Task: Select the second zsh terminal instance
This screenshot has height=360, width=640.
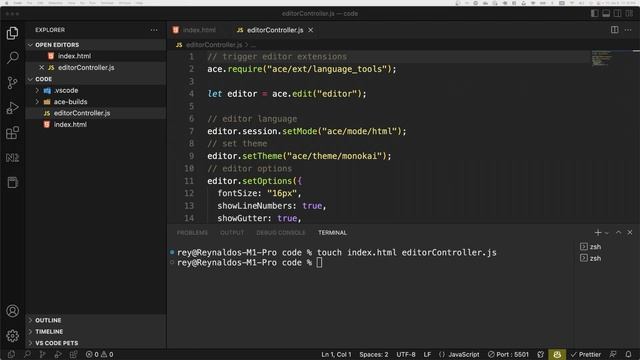Action: [591, 258]
